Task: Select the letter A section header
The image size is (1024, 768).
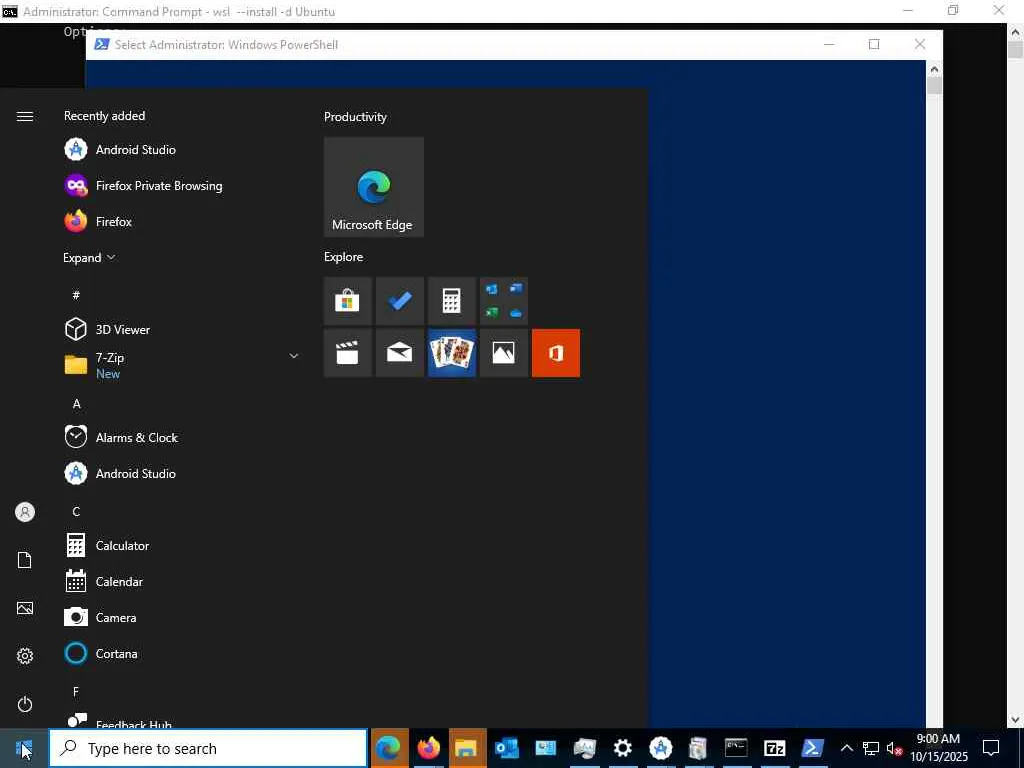Action: click(x=76, y=404)
